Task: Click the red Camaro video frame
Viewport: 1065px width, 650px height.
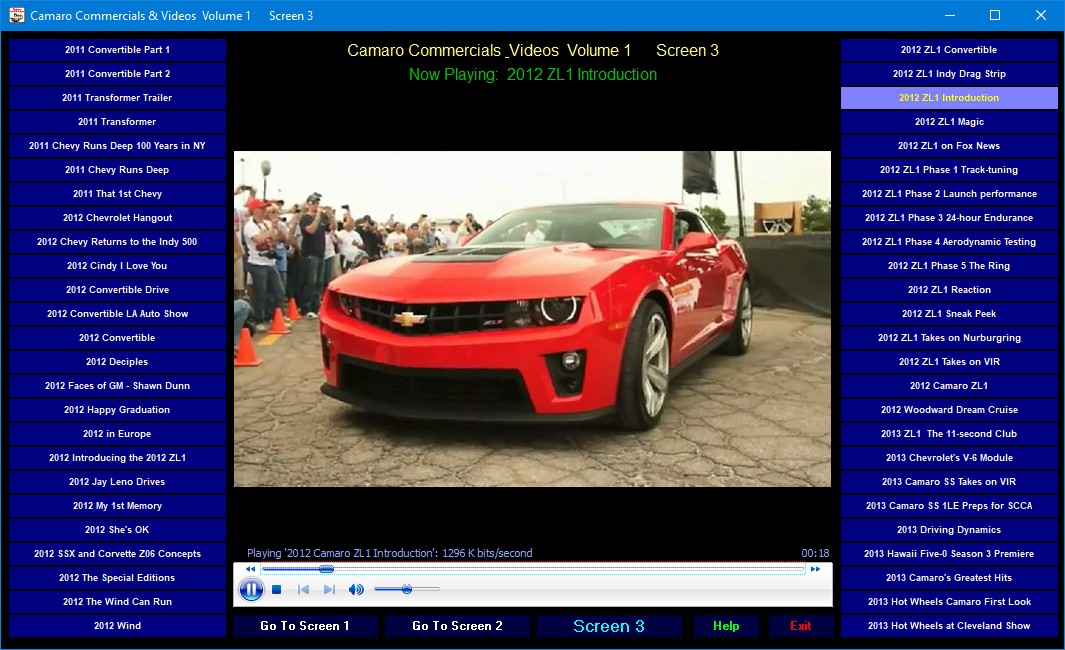Action: pyautogui.click(x=532, y=319)
